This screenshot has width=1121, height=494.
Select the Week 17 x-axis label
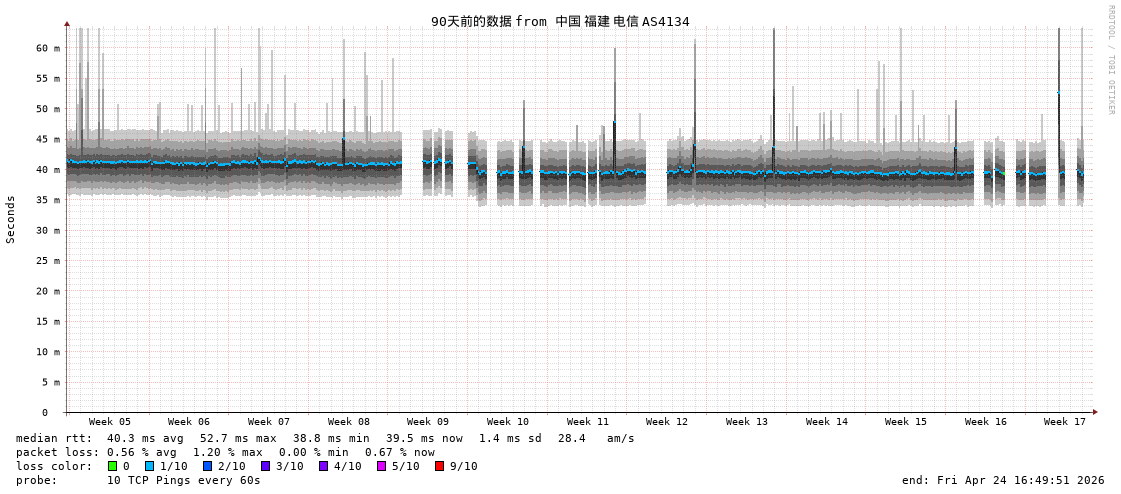pyautogui.click(x=1065, y=422)
